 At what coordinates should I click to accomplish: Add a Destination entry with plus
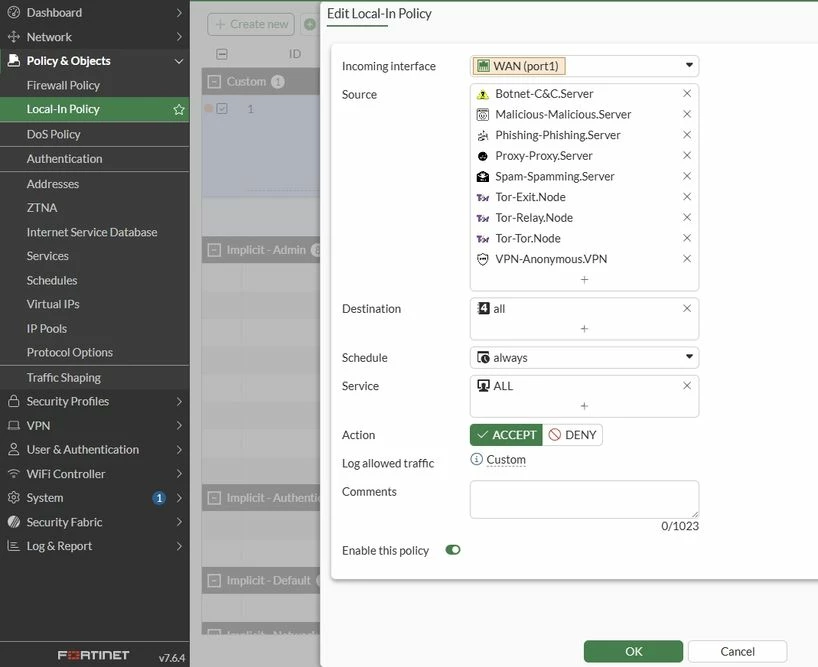pyautogui.click(x=584, y=329)
